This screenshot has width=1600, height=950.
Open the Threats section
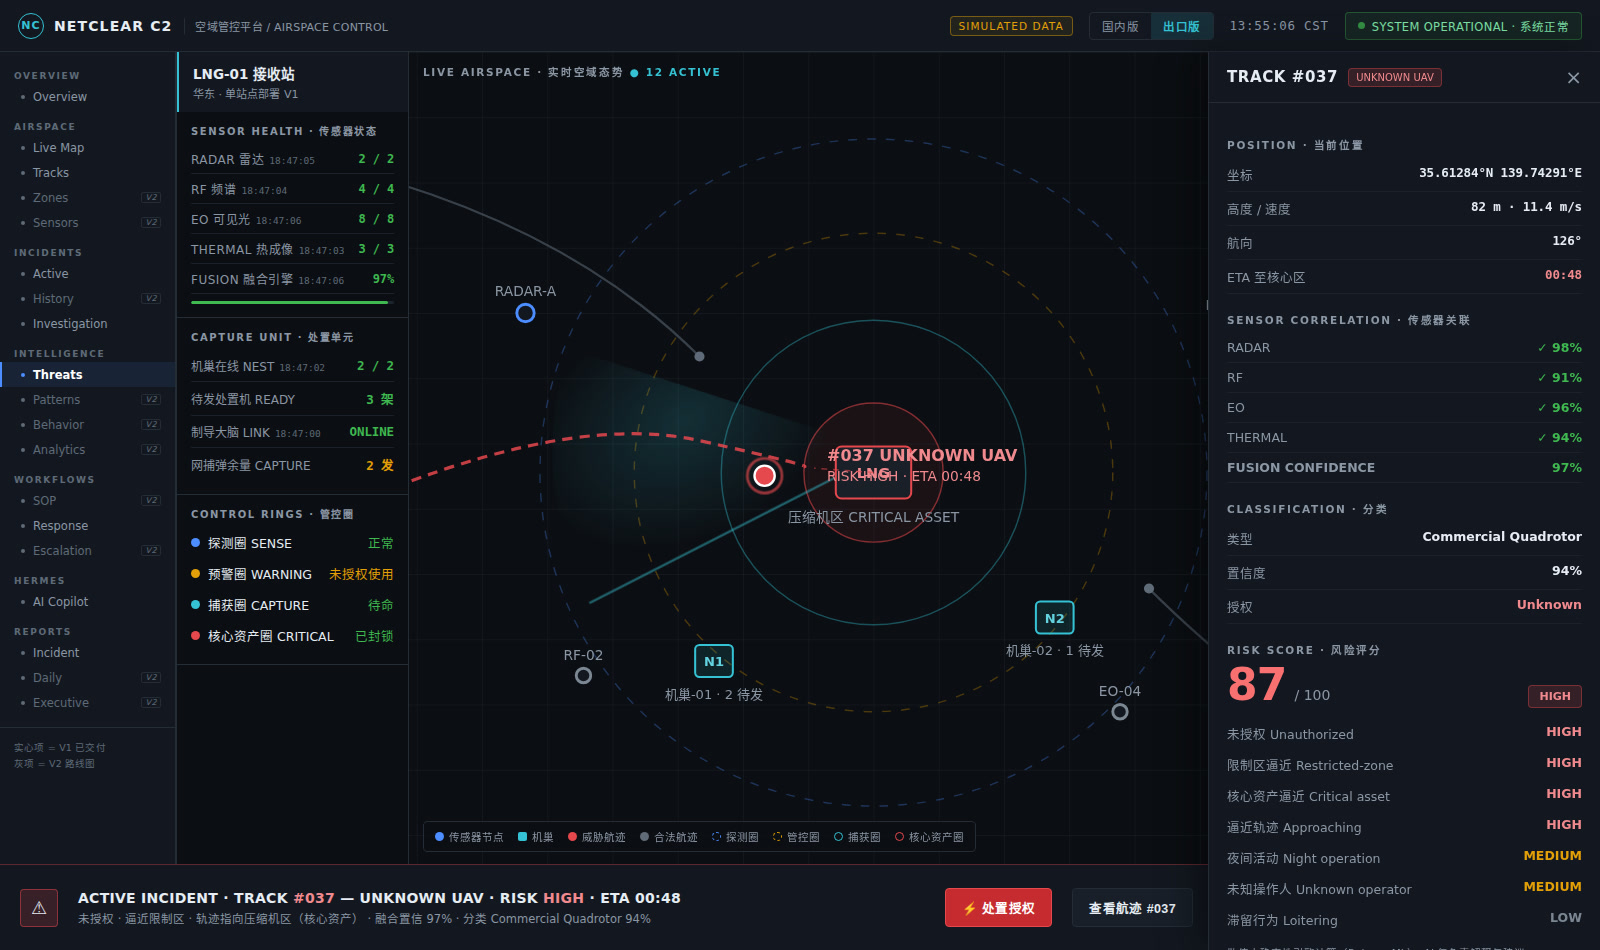click(88, 375)
